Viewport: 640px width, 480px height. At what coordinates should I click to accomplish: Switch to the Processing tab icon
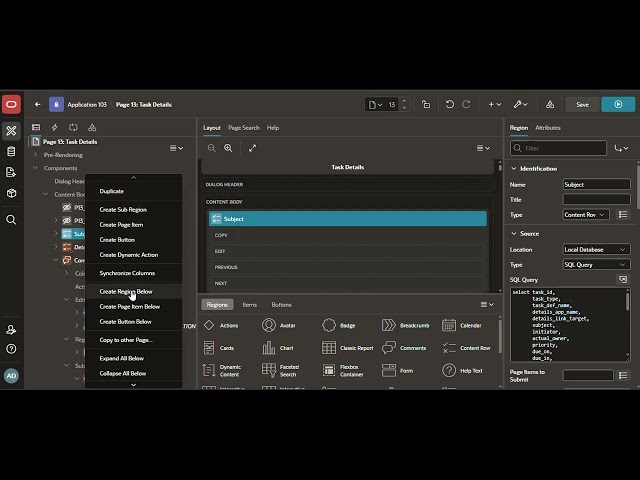(73, 127)
